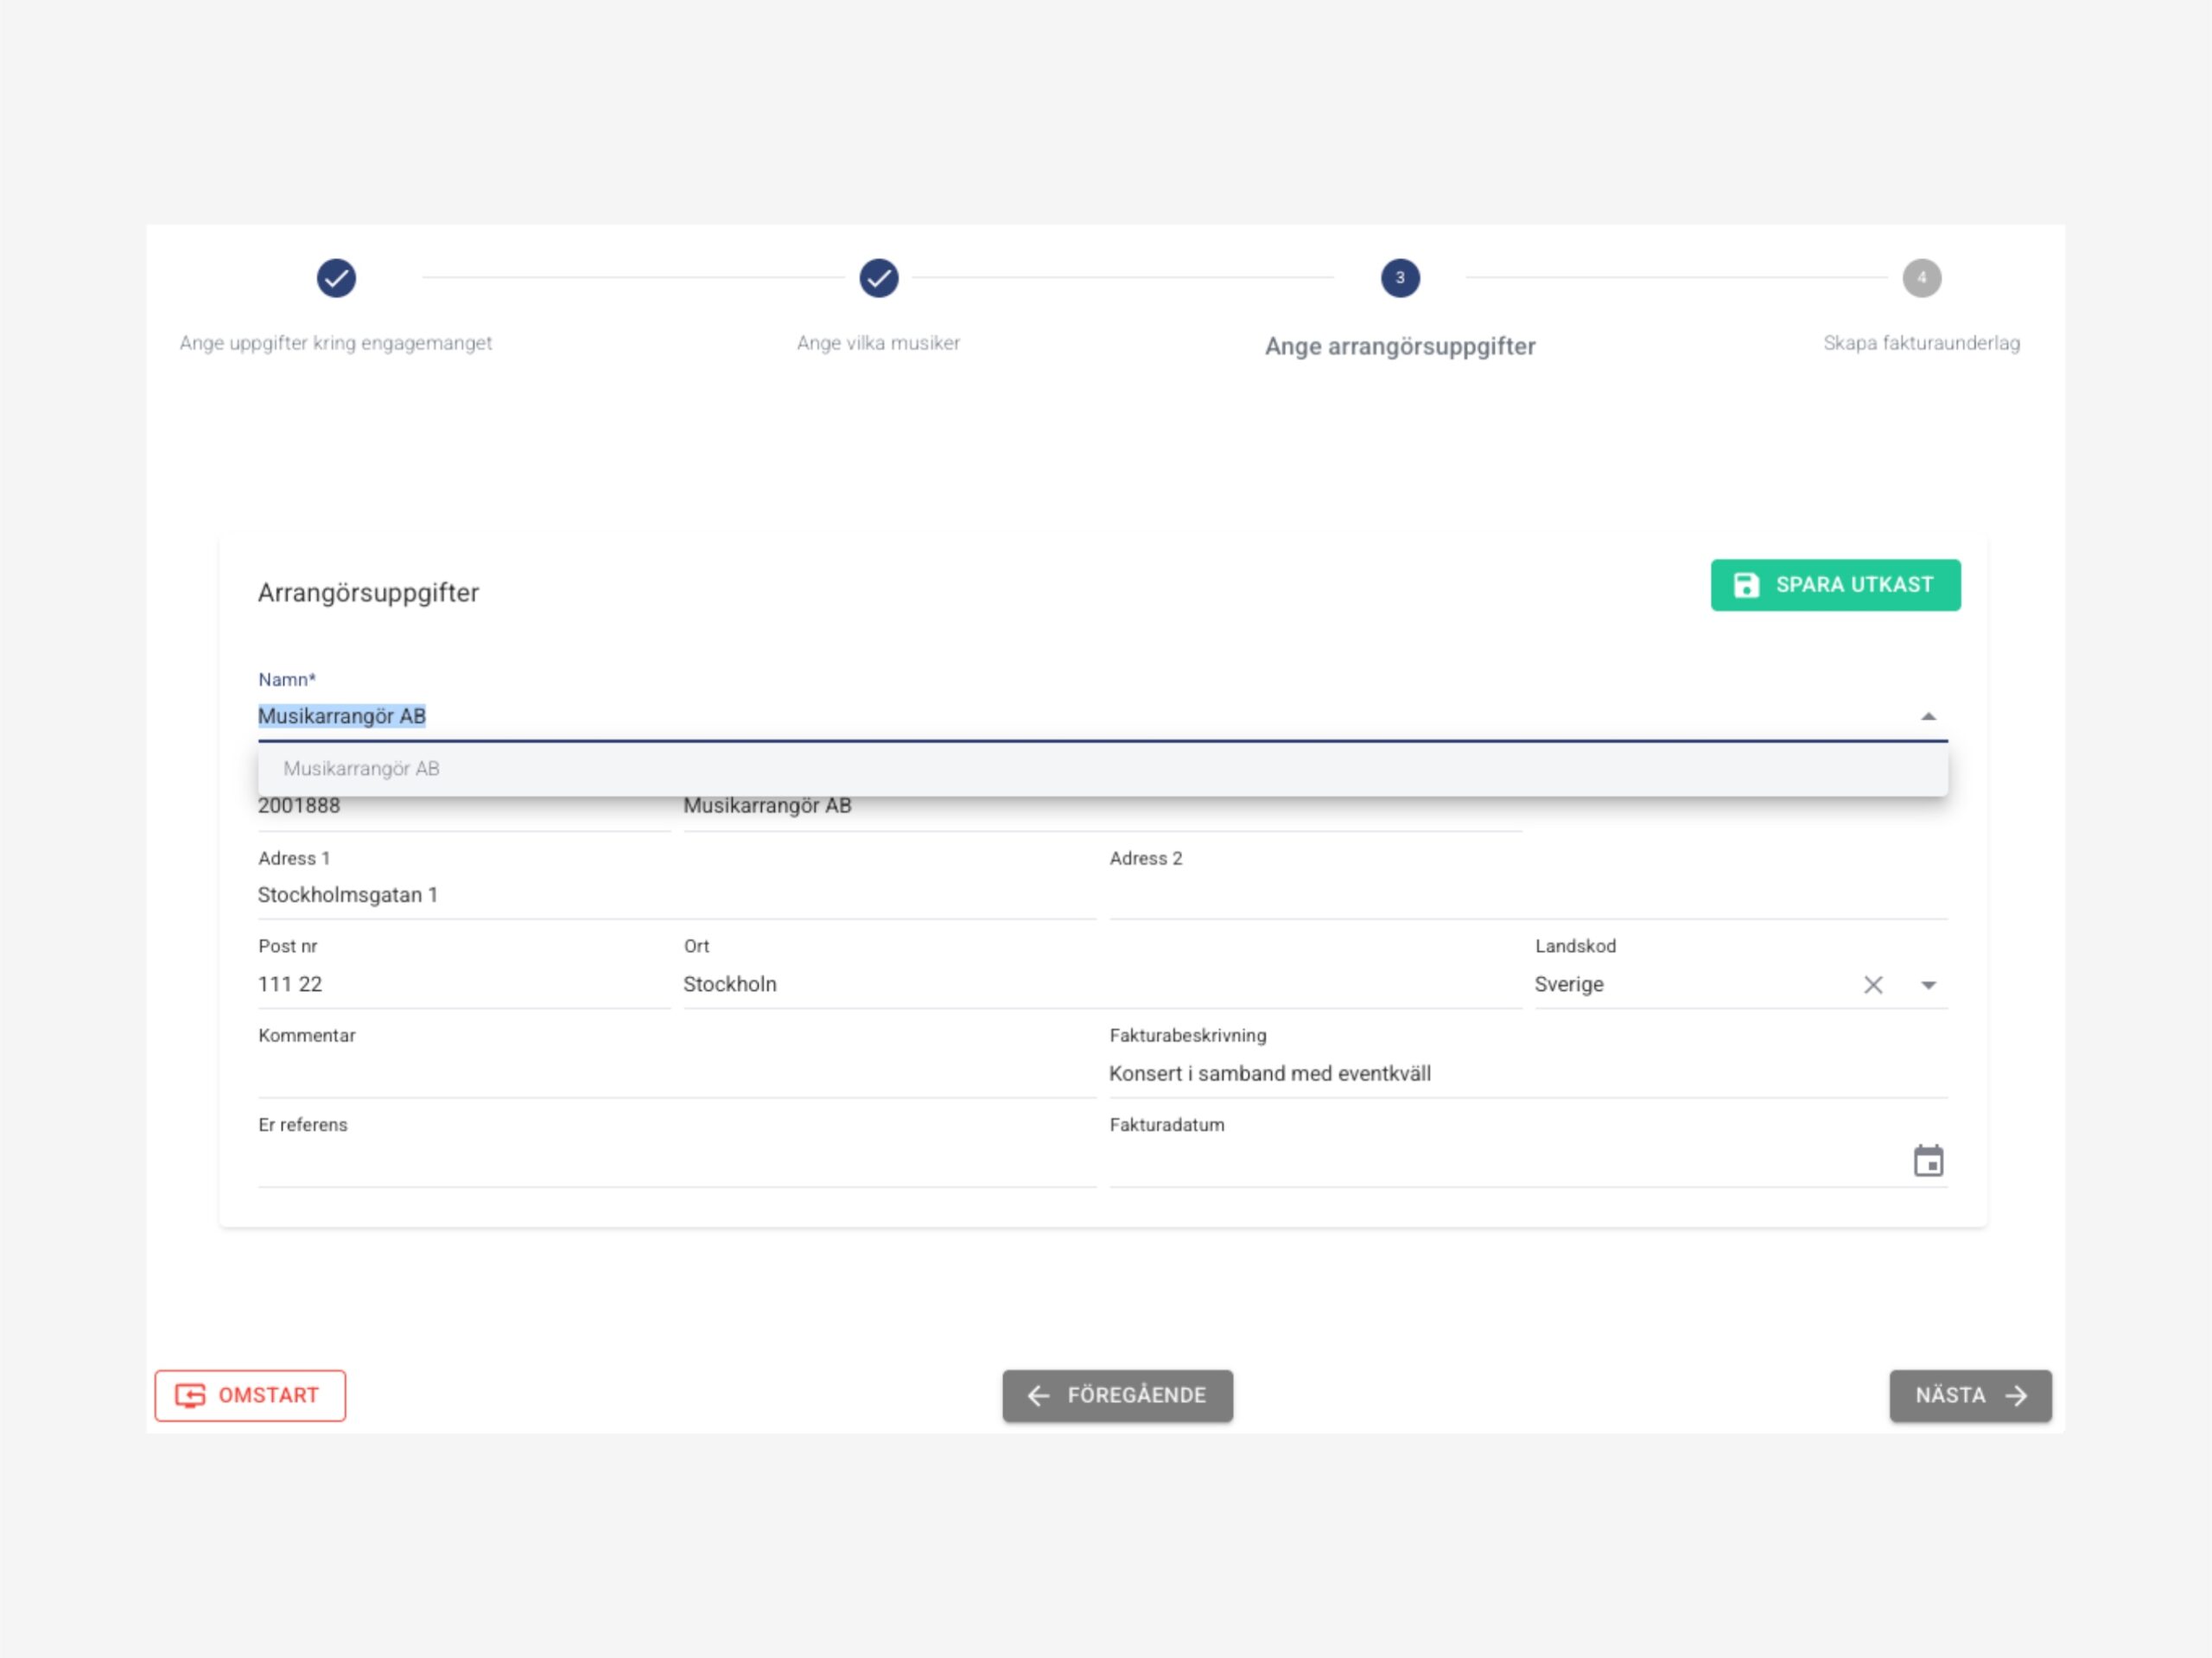Click the grey step 4 circle
2212x1658 pixels.
point(1920,278)
